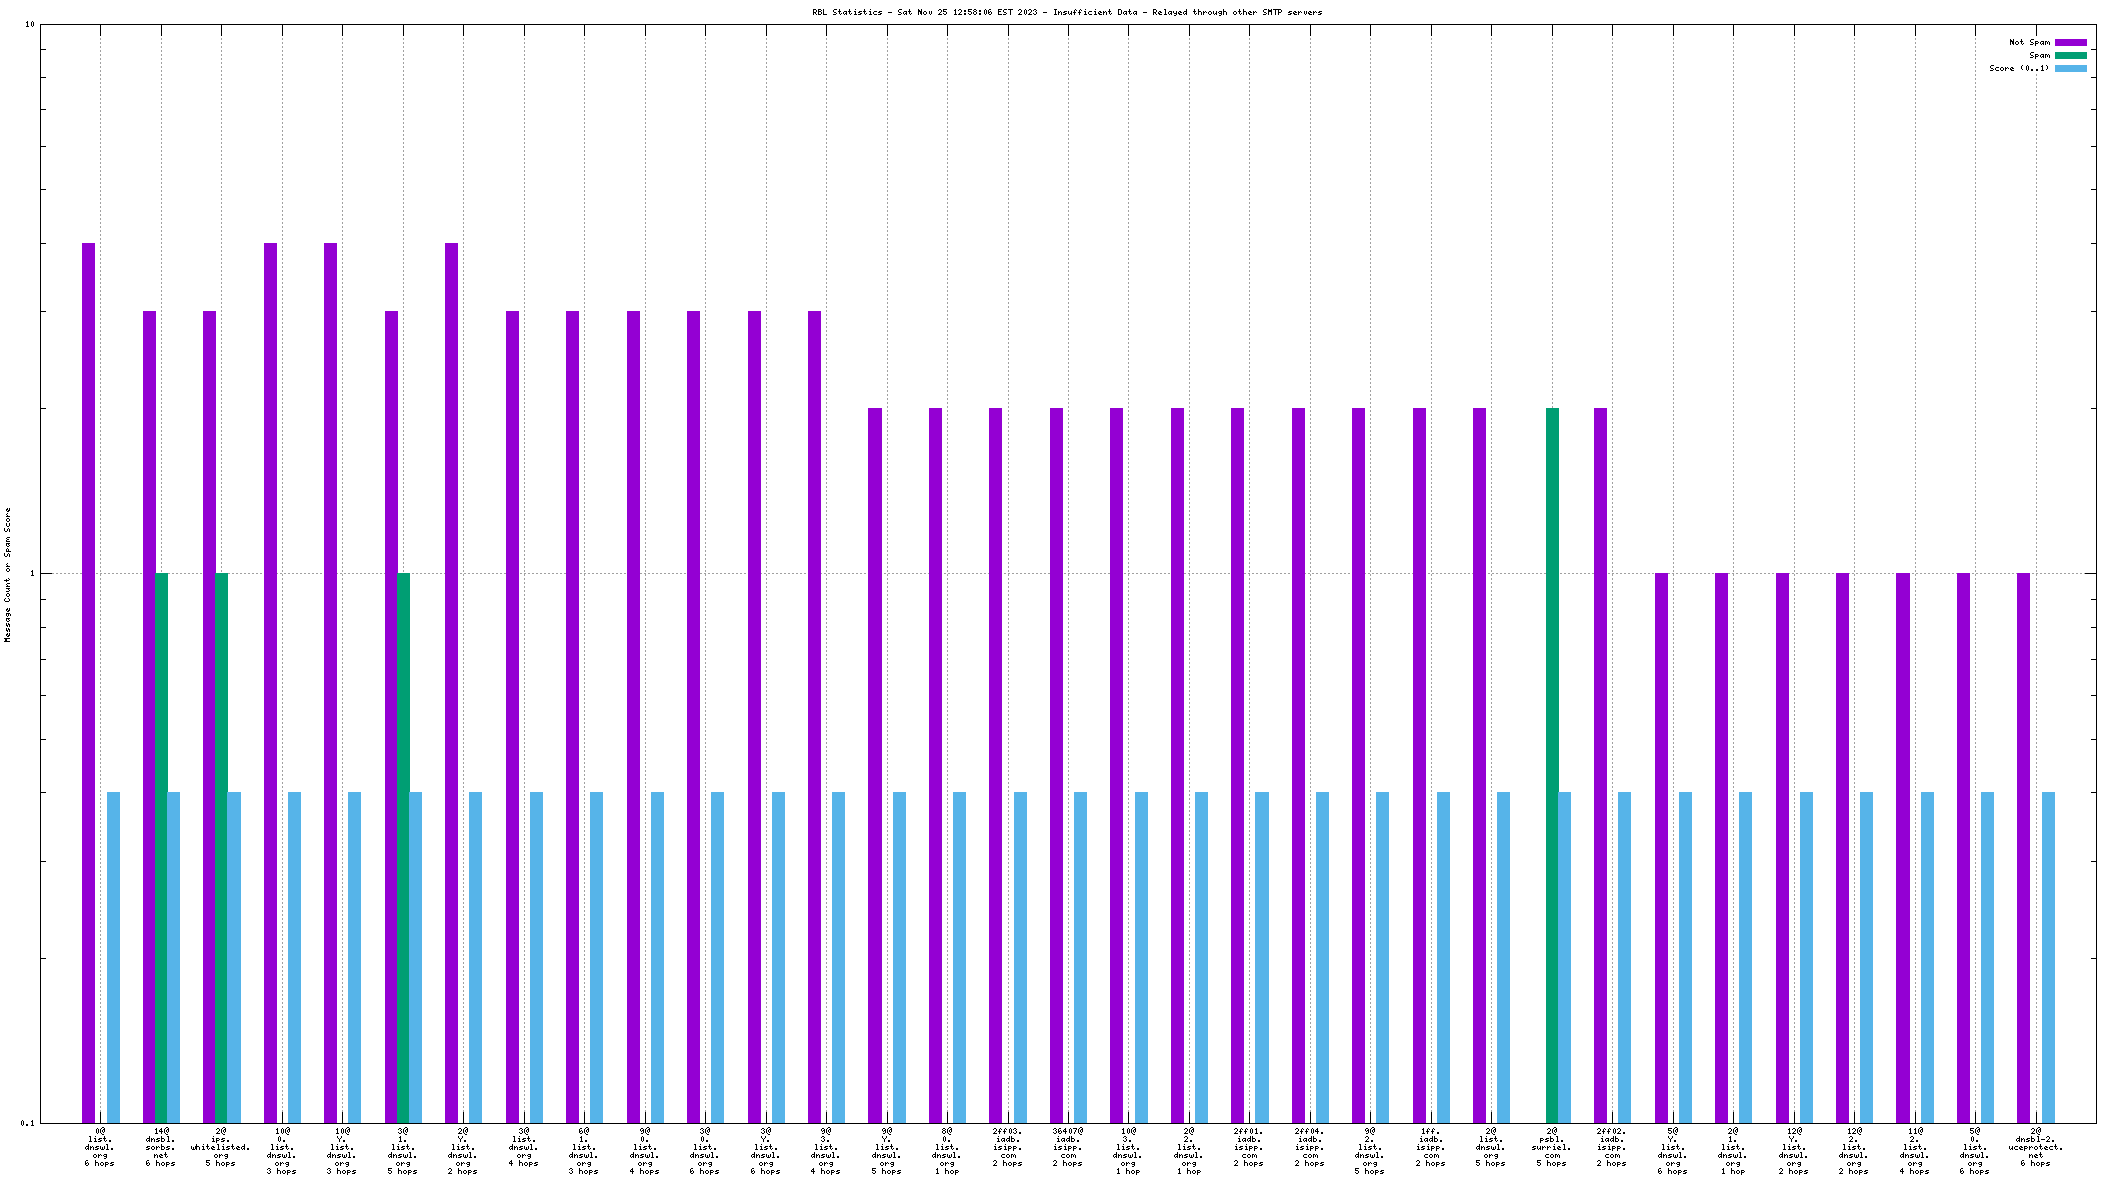Click the blue Score (0..1) legend swatch
Image resolution: width=2112 pixels, height=1188 pixels.
click(x=2070, y=68)
